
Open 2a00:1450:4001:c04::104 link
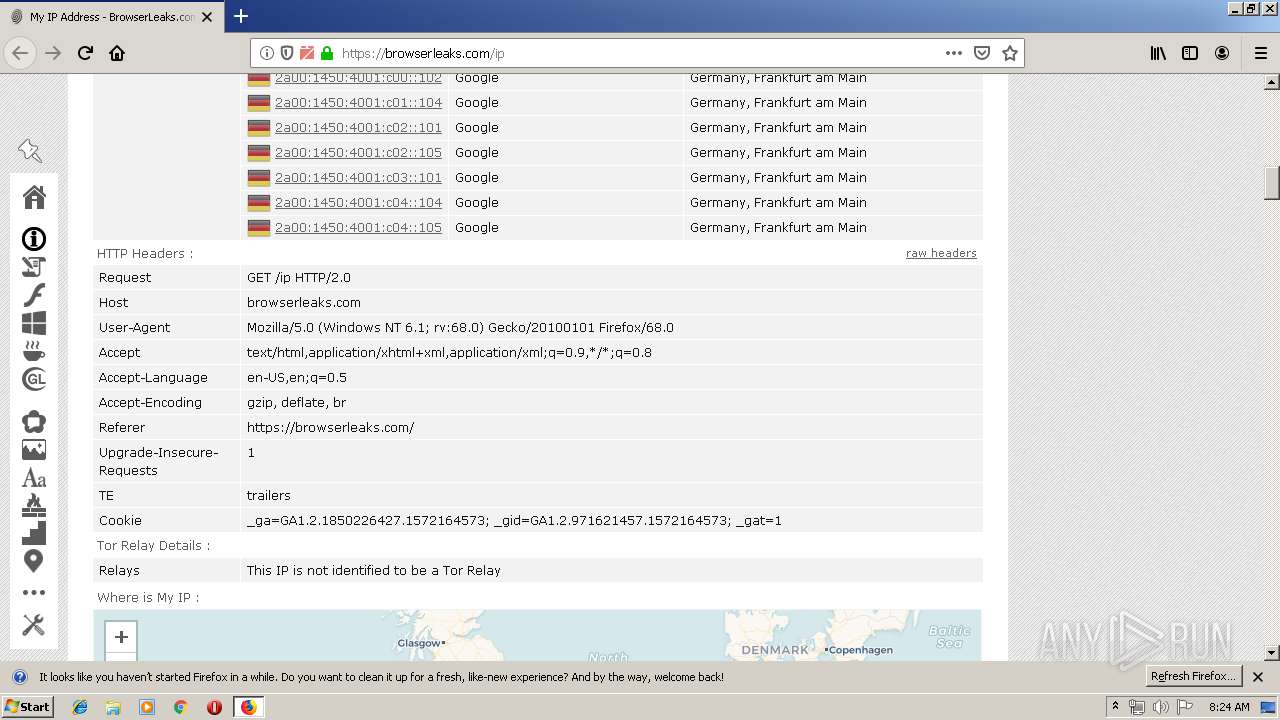358,202
